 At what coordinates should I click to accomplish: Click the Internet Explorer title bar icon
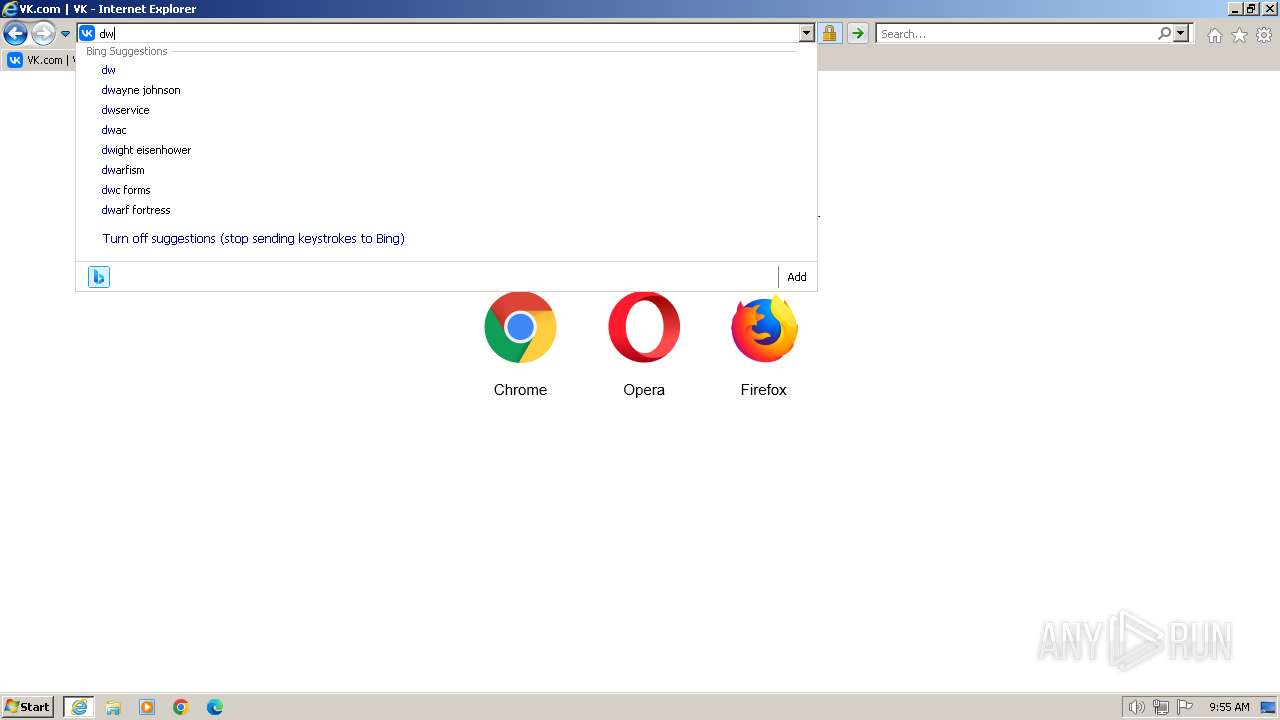[10, 9]
